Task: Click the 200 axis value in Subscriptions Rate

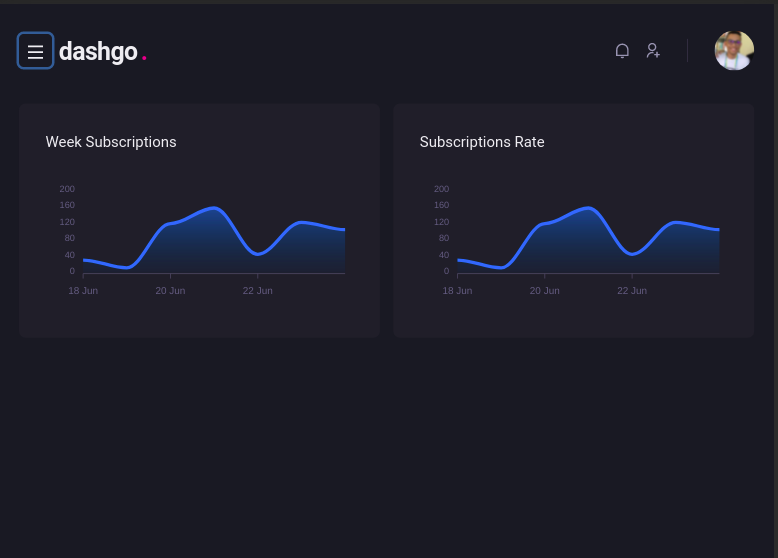Action: coord(441,189)
